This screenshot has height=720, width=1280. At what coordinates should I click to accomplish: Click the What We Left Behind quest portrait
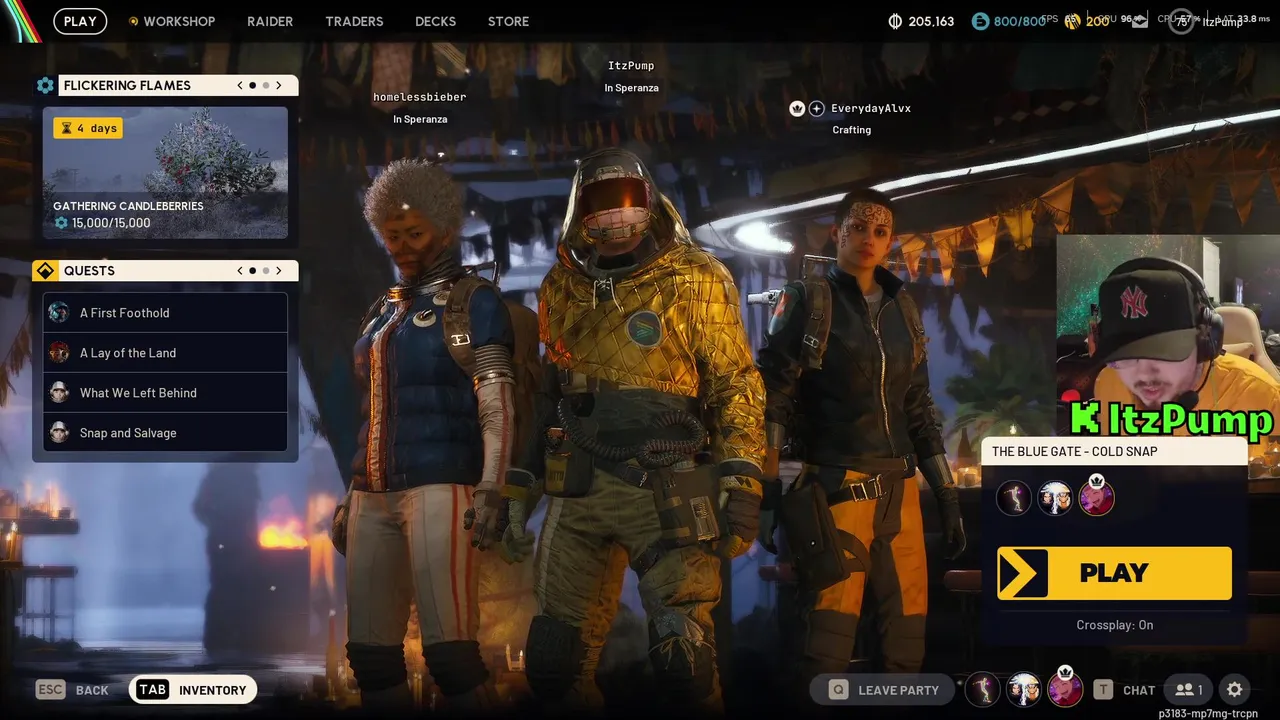point(59,393)
